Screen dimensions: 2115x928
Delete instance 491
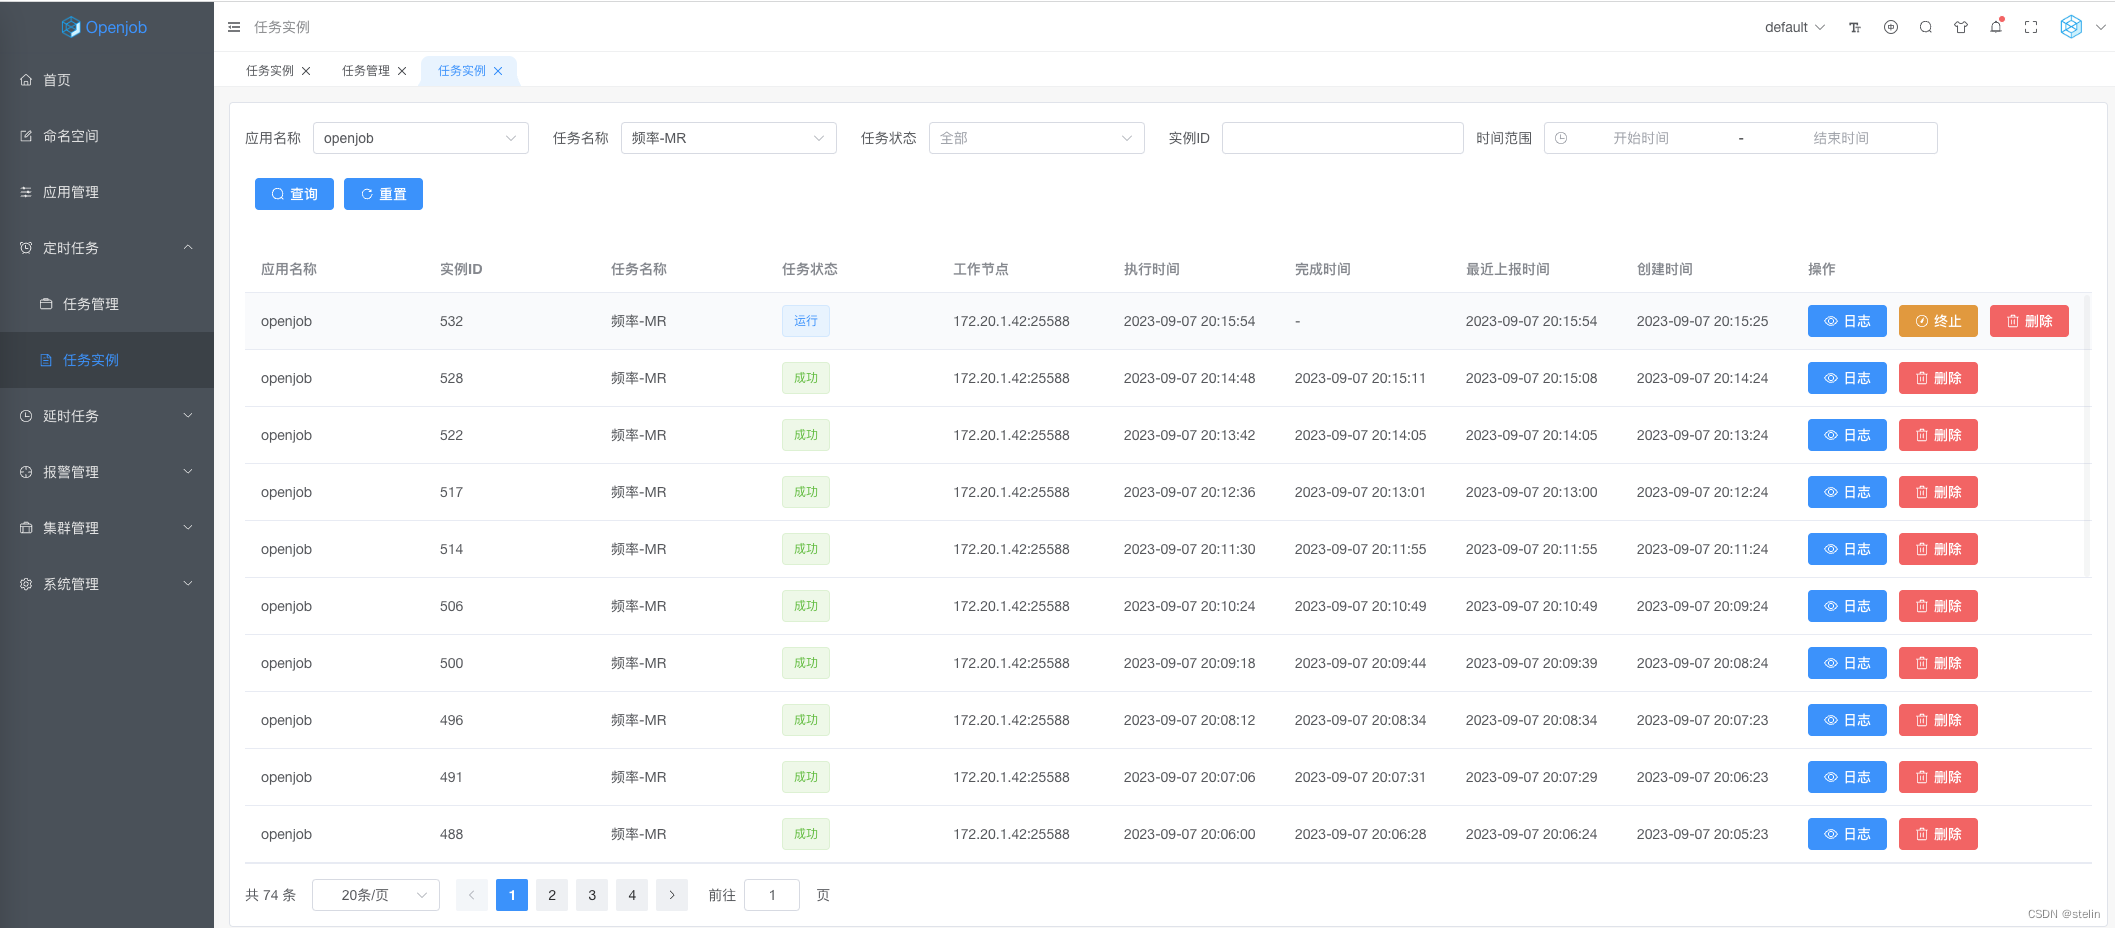[x=1938, y=777]
